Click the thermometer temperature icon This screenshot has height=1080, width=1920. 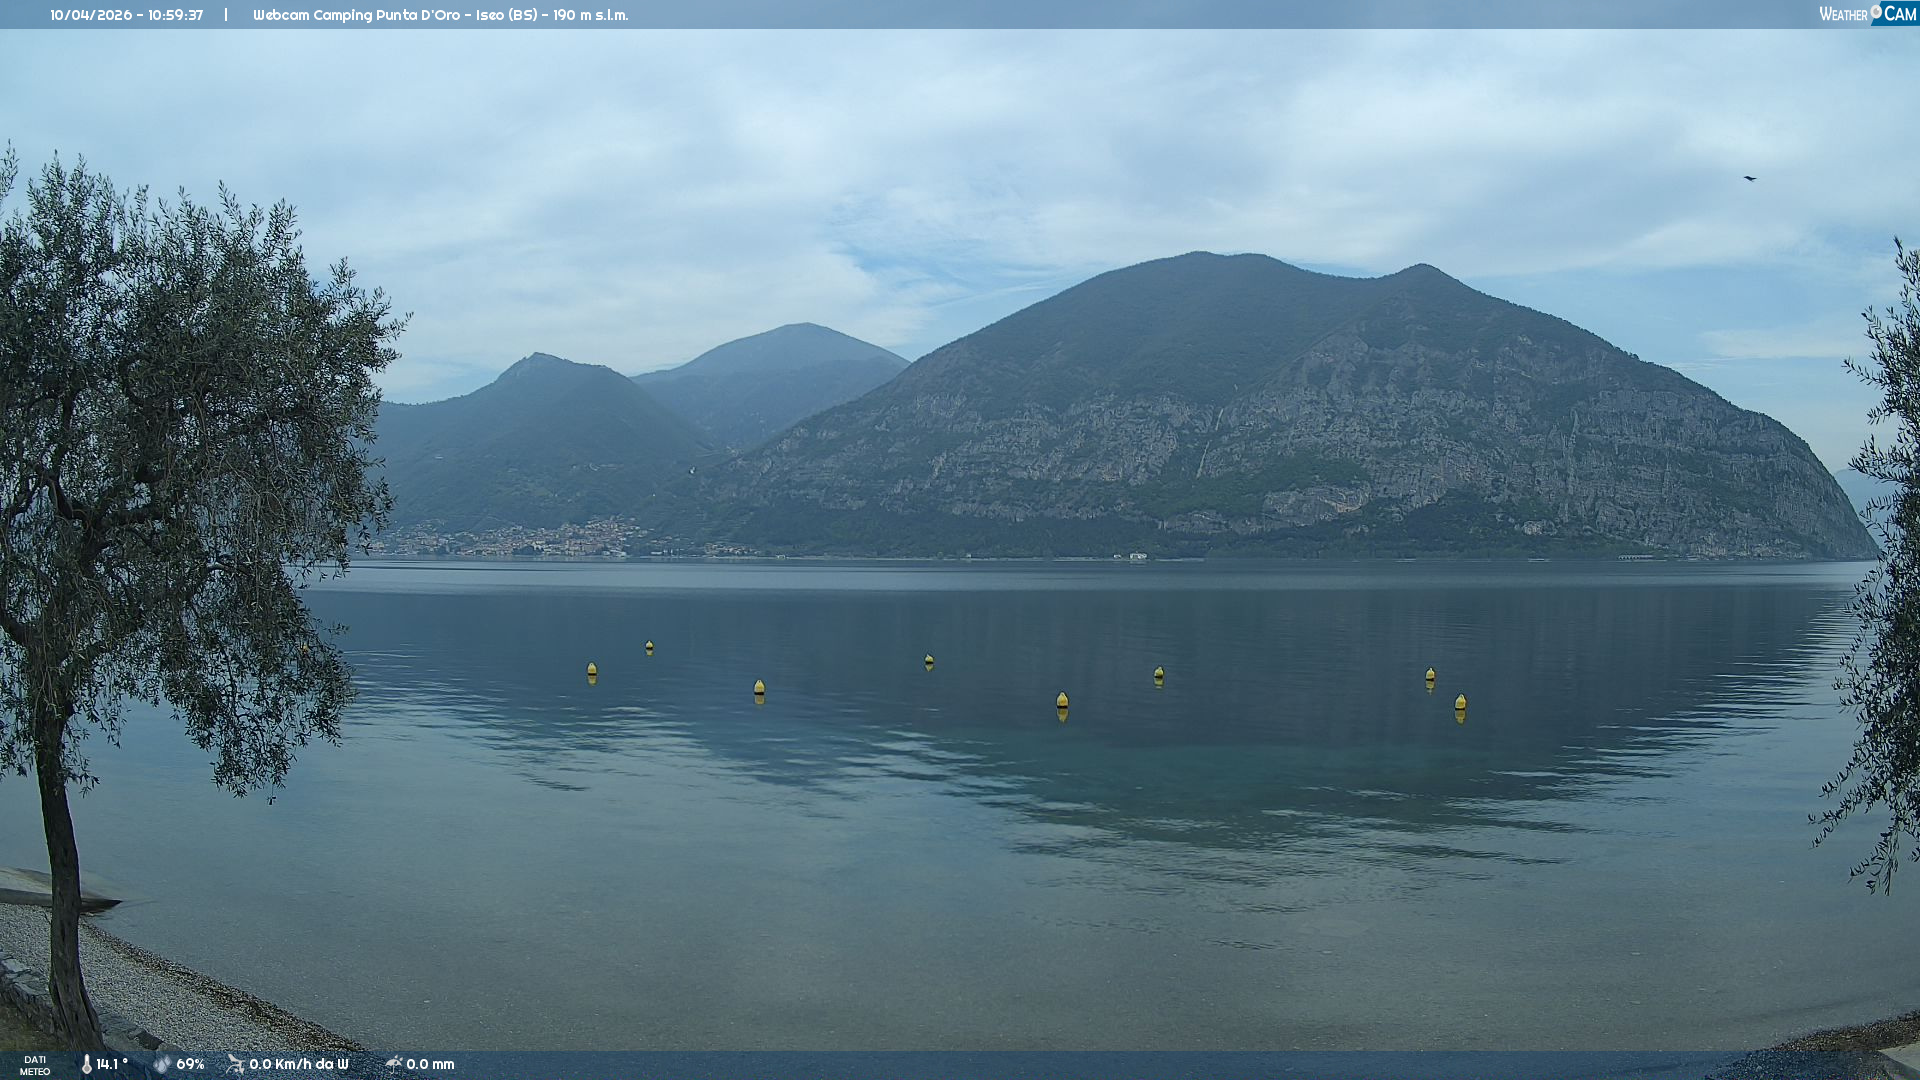pyautogui.click(x=86, y=1064)
